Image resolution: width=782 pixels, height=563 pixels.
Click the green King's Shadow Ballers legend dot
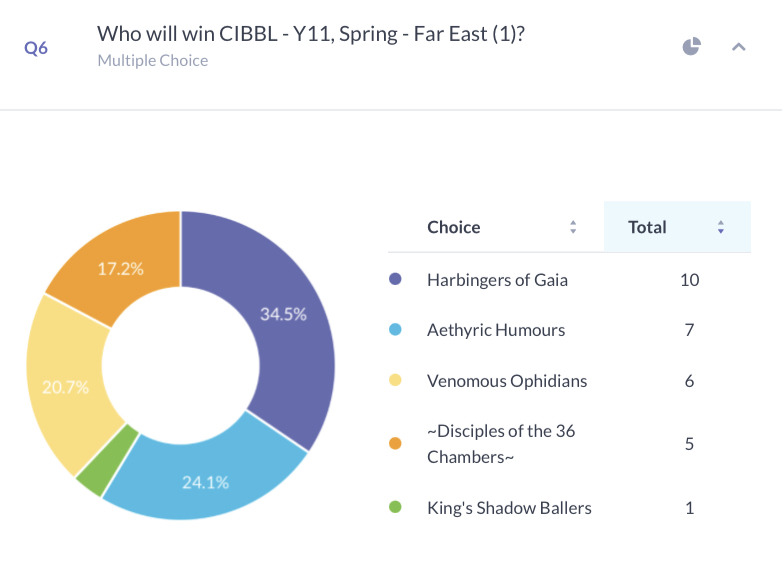tap(395, 507)
